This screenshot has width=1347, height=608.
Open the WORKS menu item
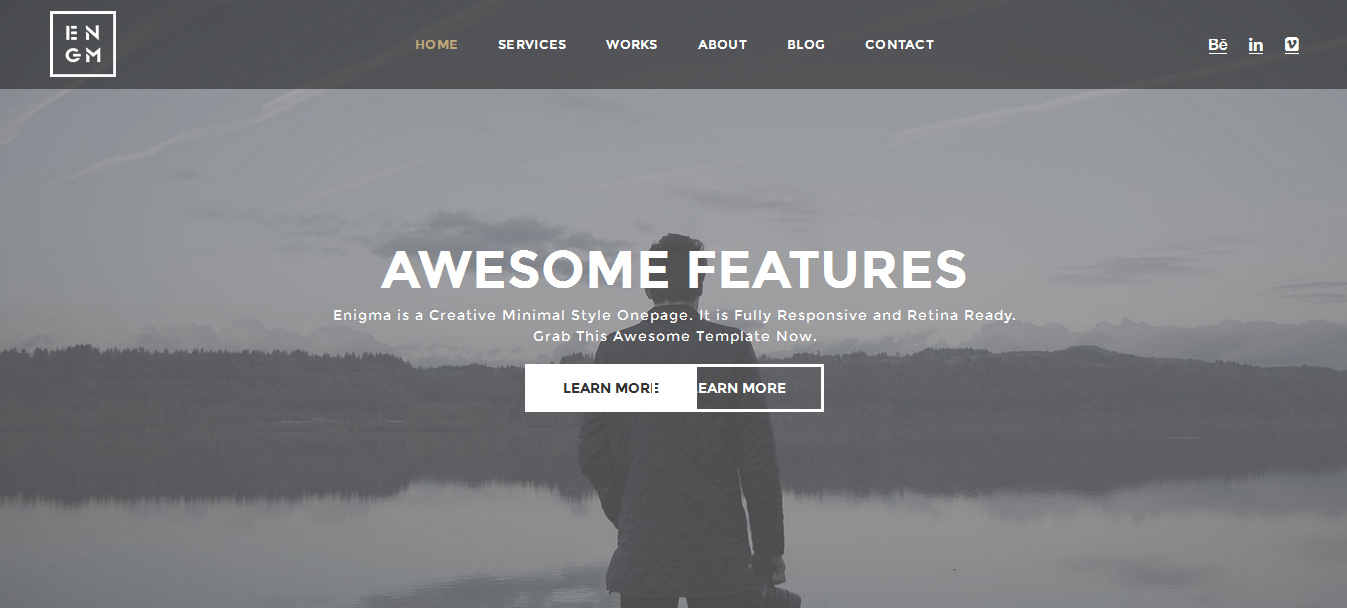point(631,44)
